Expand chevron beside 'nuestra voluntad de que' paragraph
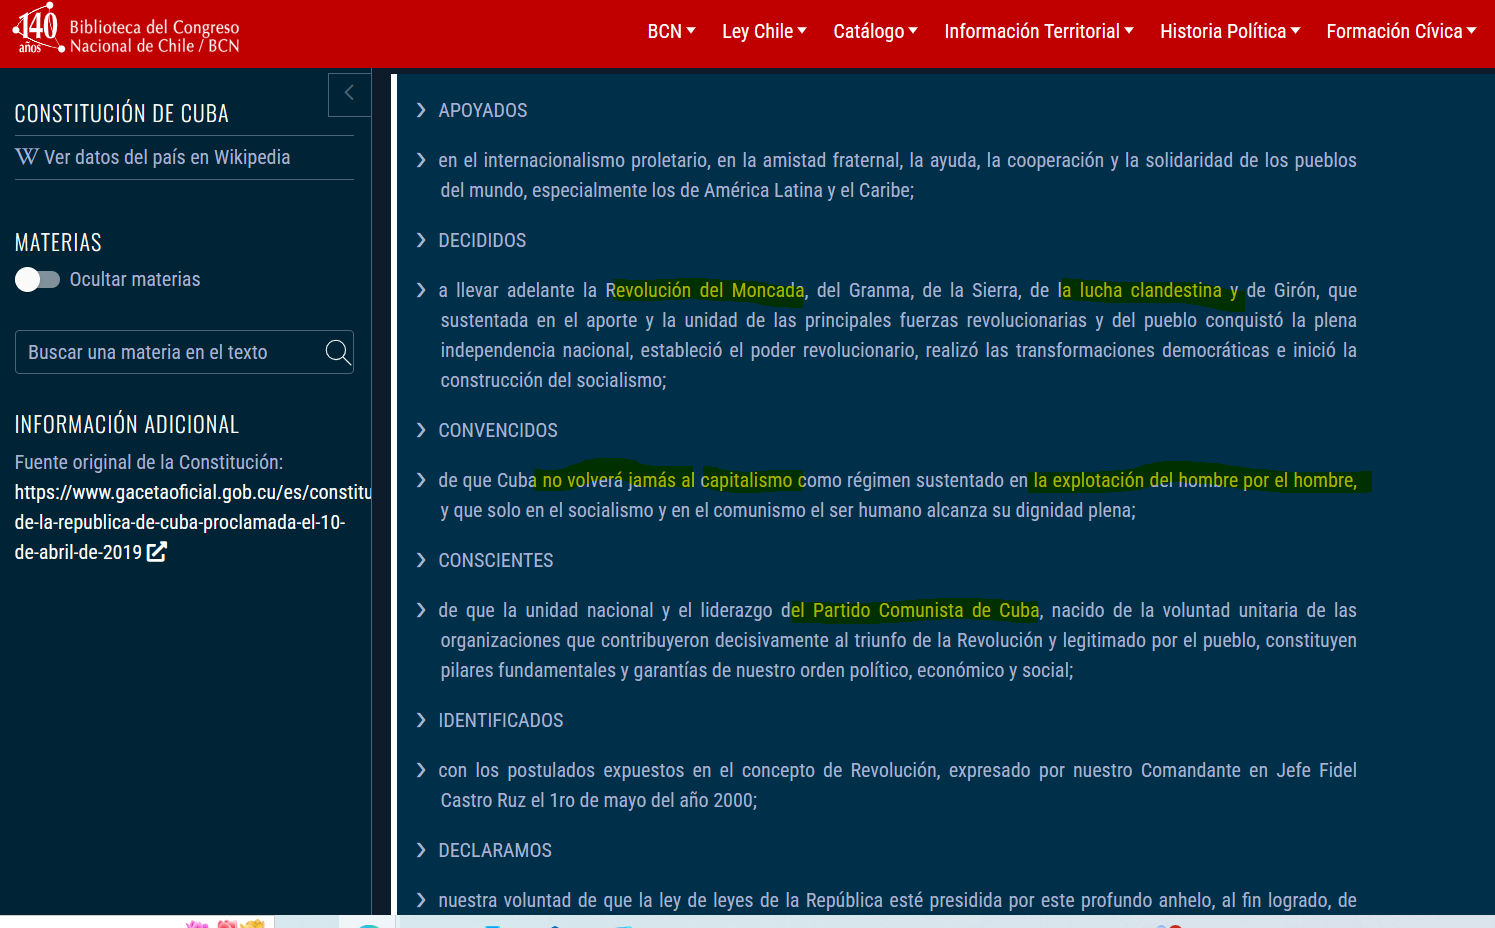 421,900
